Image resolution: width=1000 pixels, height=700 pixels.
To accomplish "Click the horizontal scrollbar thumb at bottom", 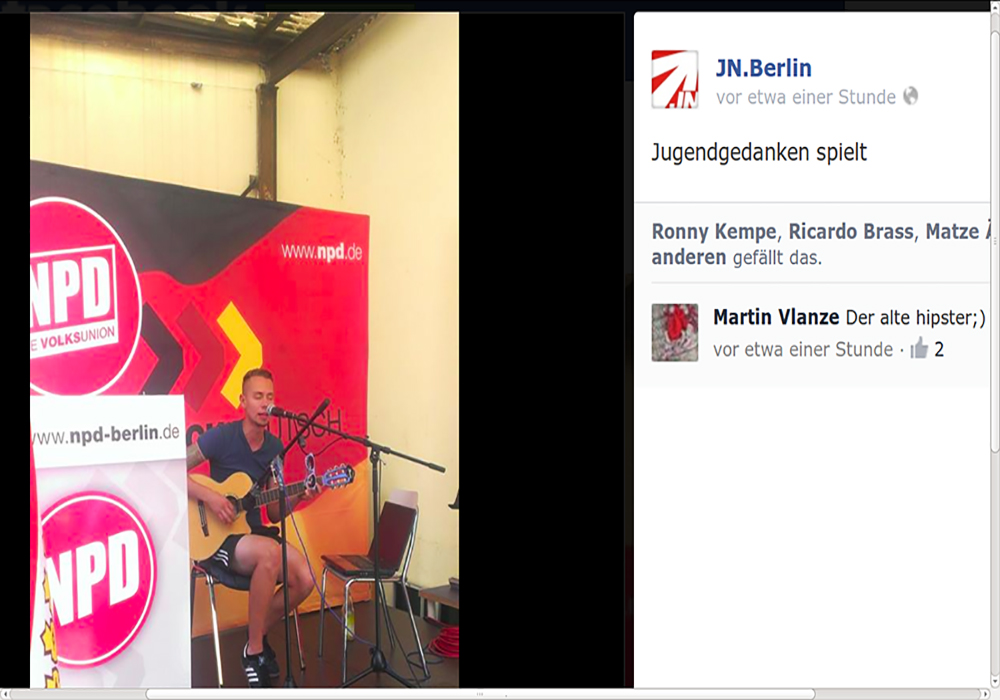I will pos(480,694).
